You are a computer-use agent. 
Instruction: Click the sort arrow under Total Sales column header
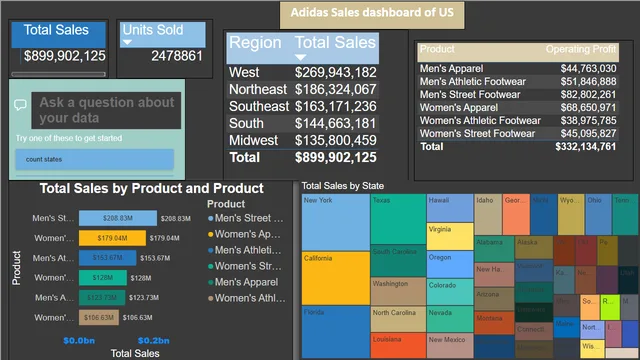click(x=300, y=57)
